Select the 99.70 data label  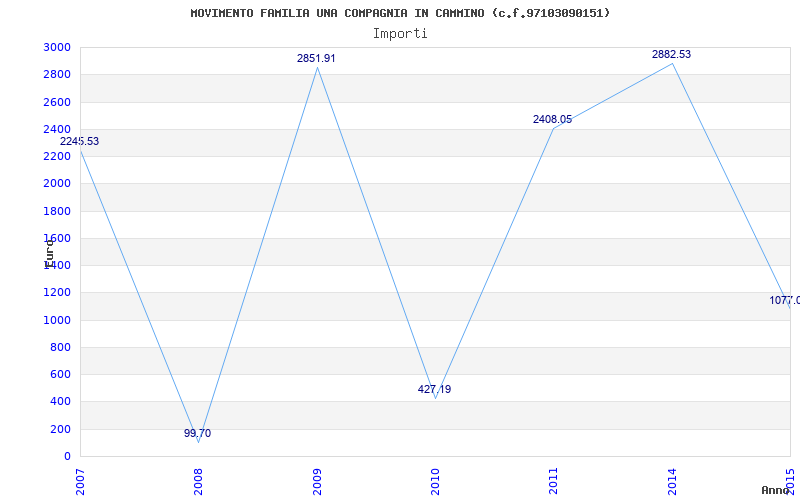point(197,433)
